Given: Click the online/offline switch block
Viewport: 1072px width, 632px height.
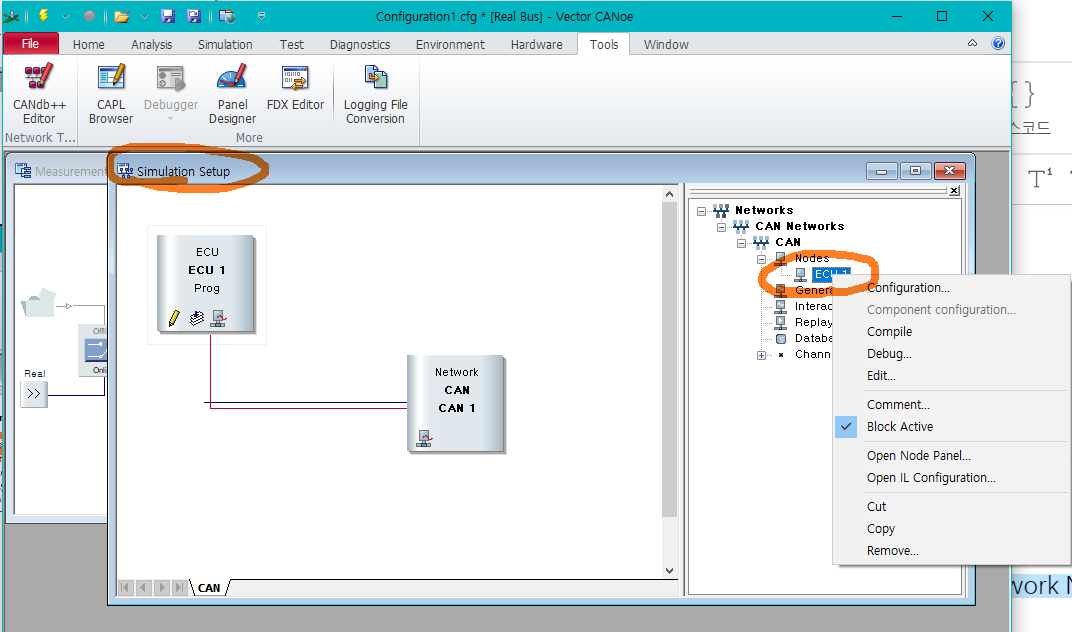Looking at the screenshot, I should click(x=95, y=351).
